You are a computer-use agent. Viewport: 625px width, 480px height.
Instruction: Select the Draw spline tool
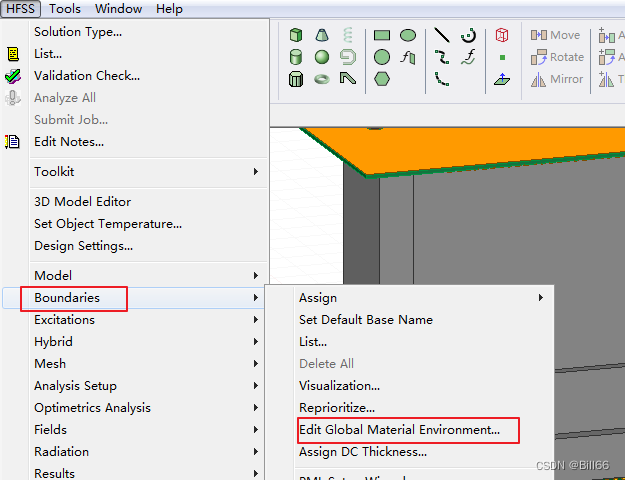tap(442, 57)
